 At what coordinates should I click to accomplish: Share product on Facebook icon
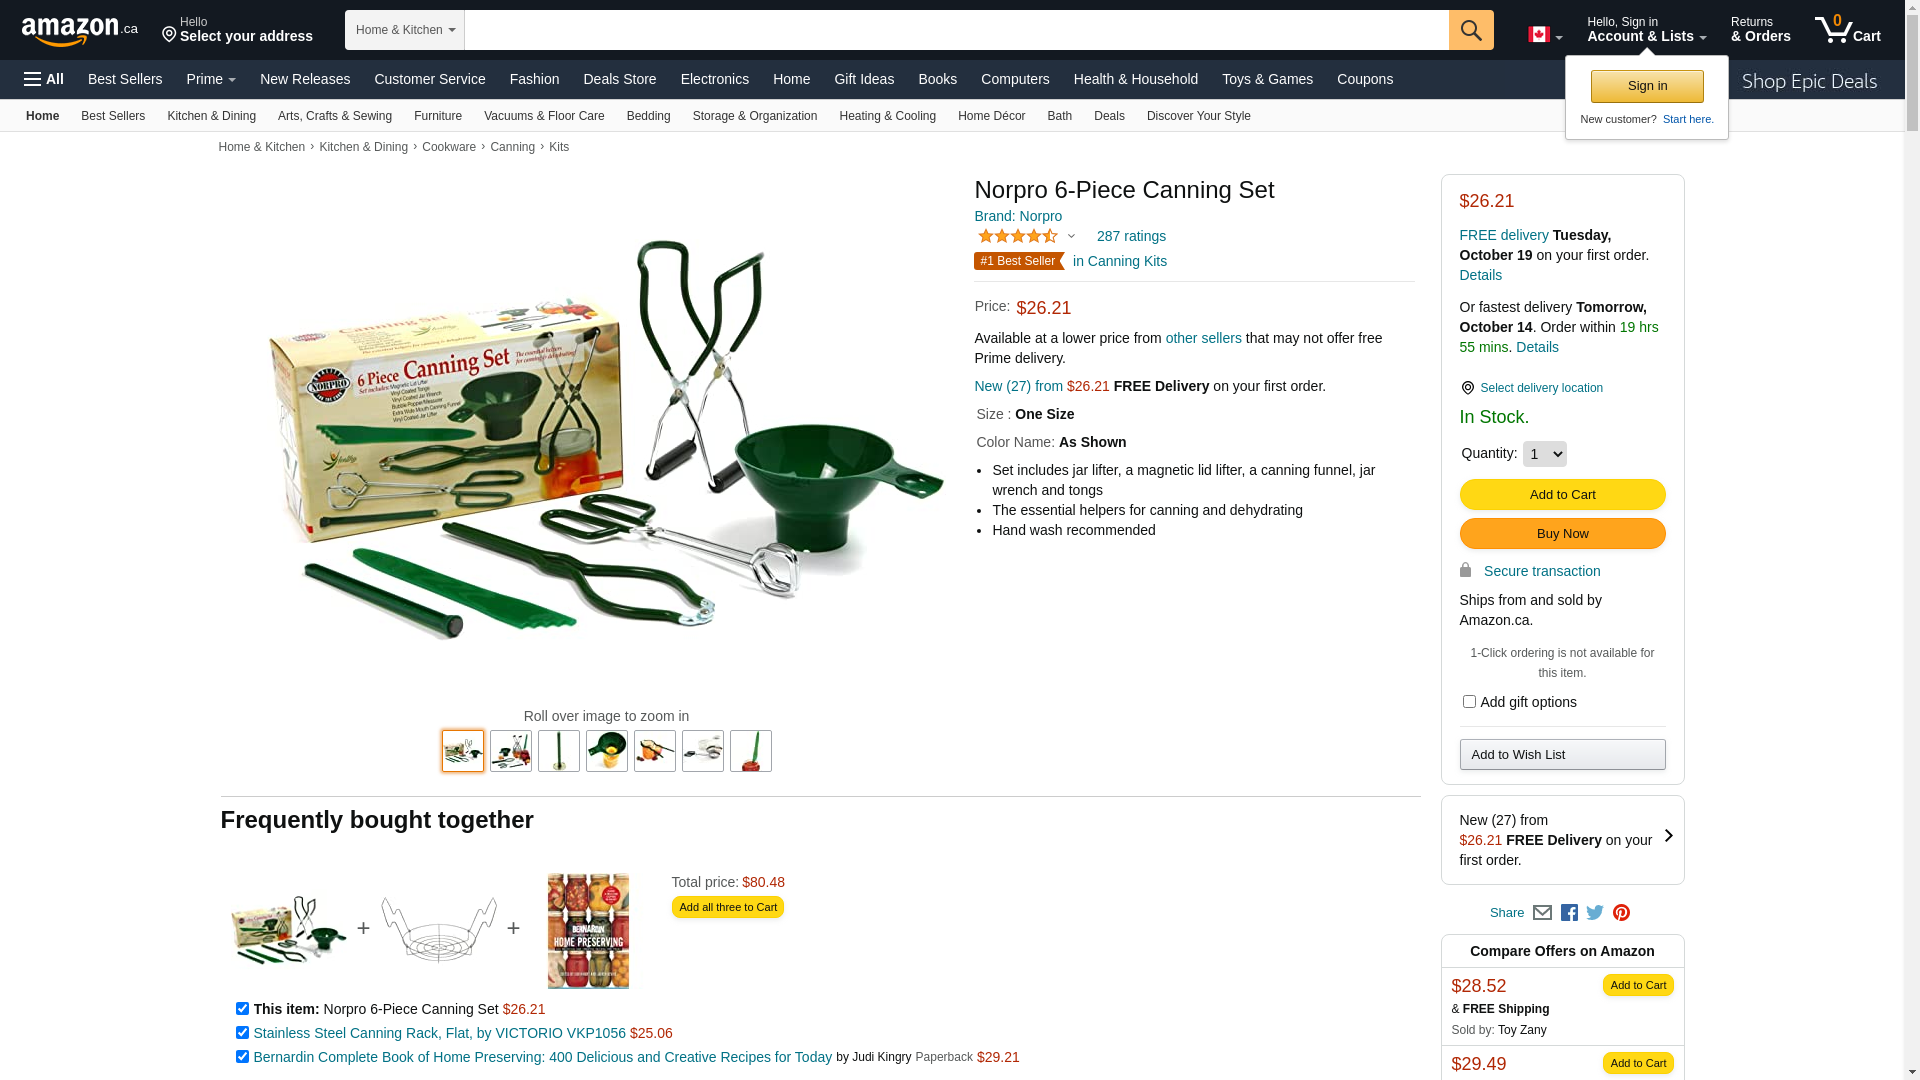(x=1569, y=912)
